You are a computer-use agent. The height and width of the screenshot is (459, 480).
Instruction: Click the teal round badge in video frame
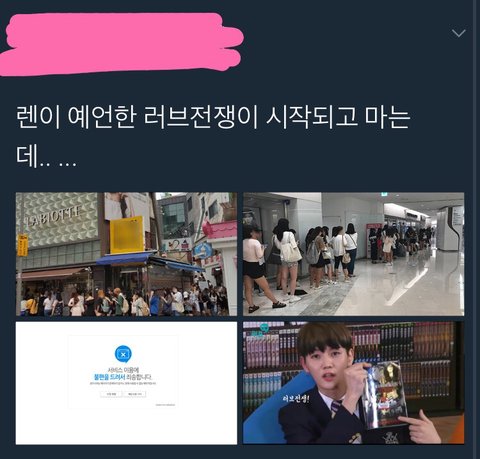(x=264, y=328)
